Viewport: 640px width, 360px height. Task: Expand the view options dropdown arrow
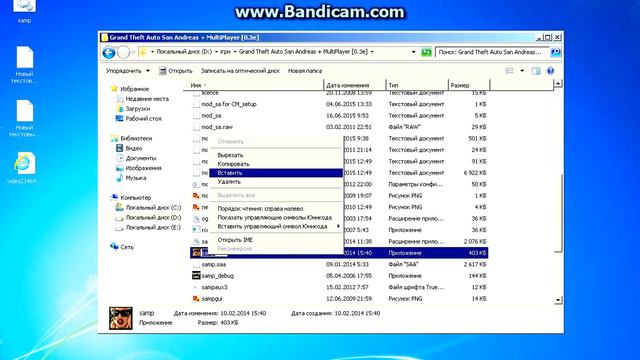522,71
